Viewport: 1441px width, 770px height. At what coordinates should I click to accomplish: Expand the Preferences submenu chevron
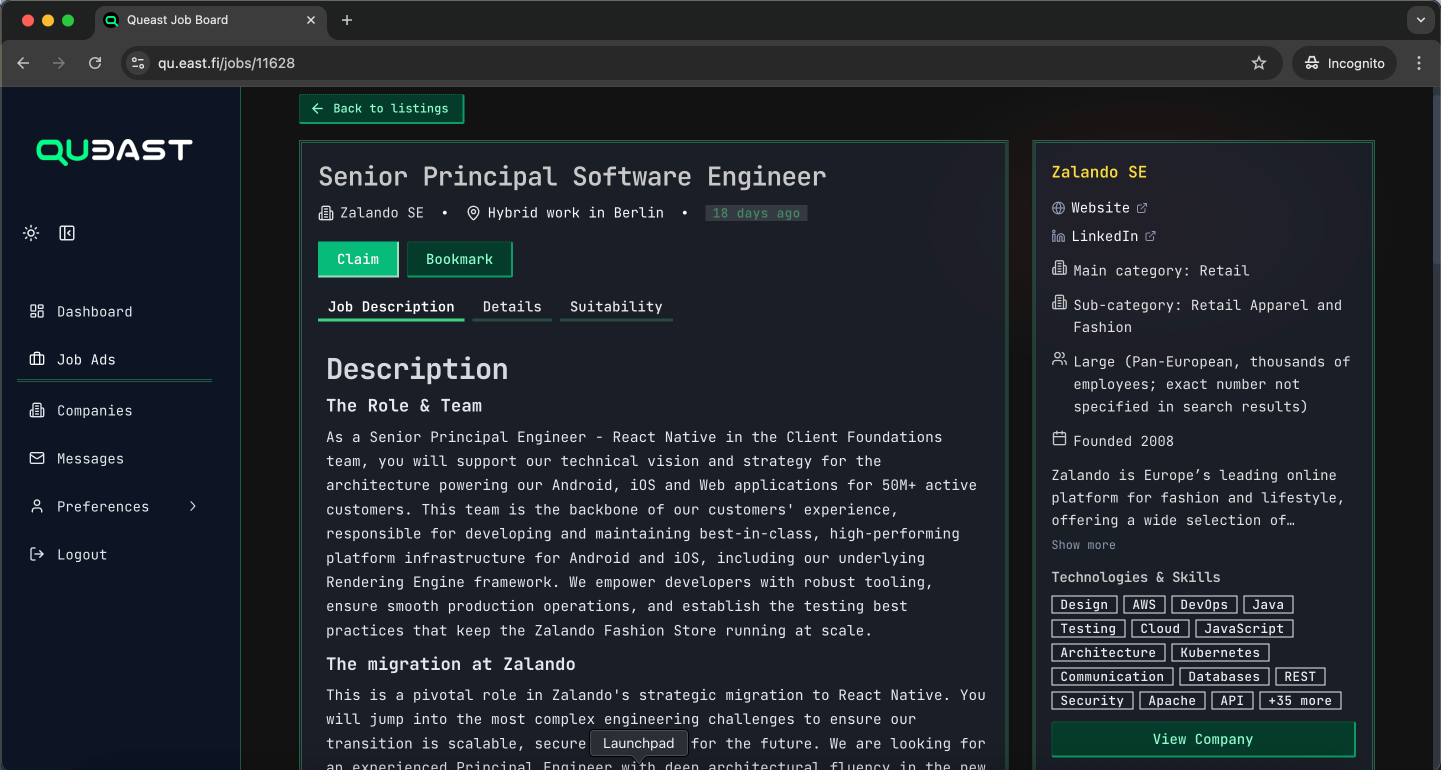193,506
